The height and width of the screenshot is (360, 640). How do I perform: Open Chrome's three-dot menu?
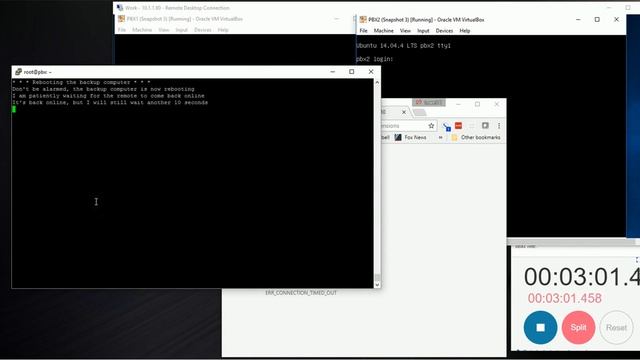coord(499,126)
